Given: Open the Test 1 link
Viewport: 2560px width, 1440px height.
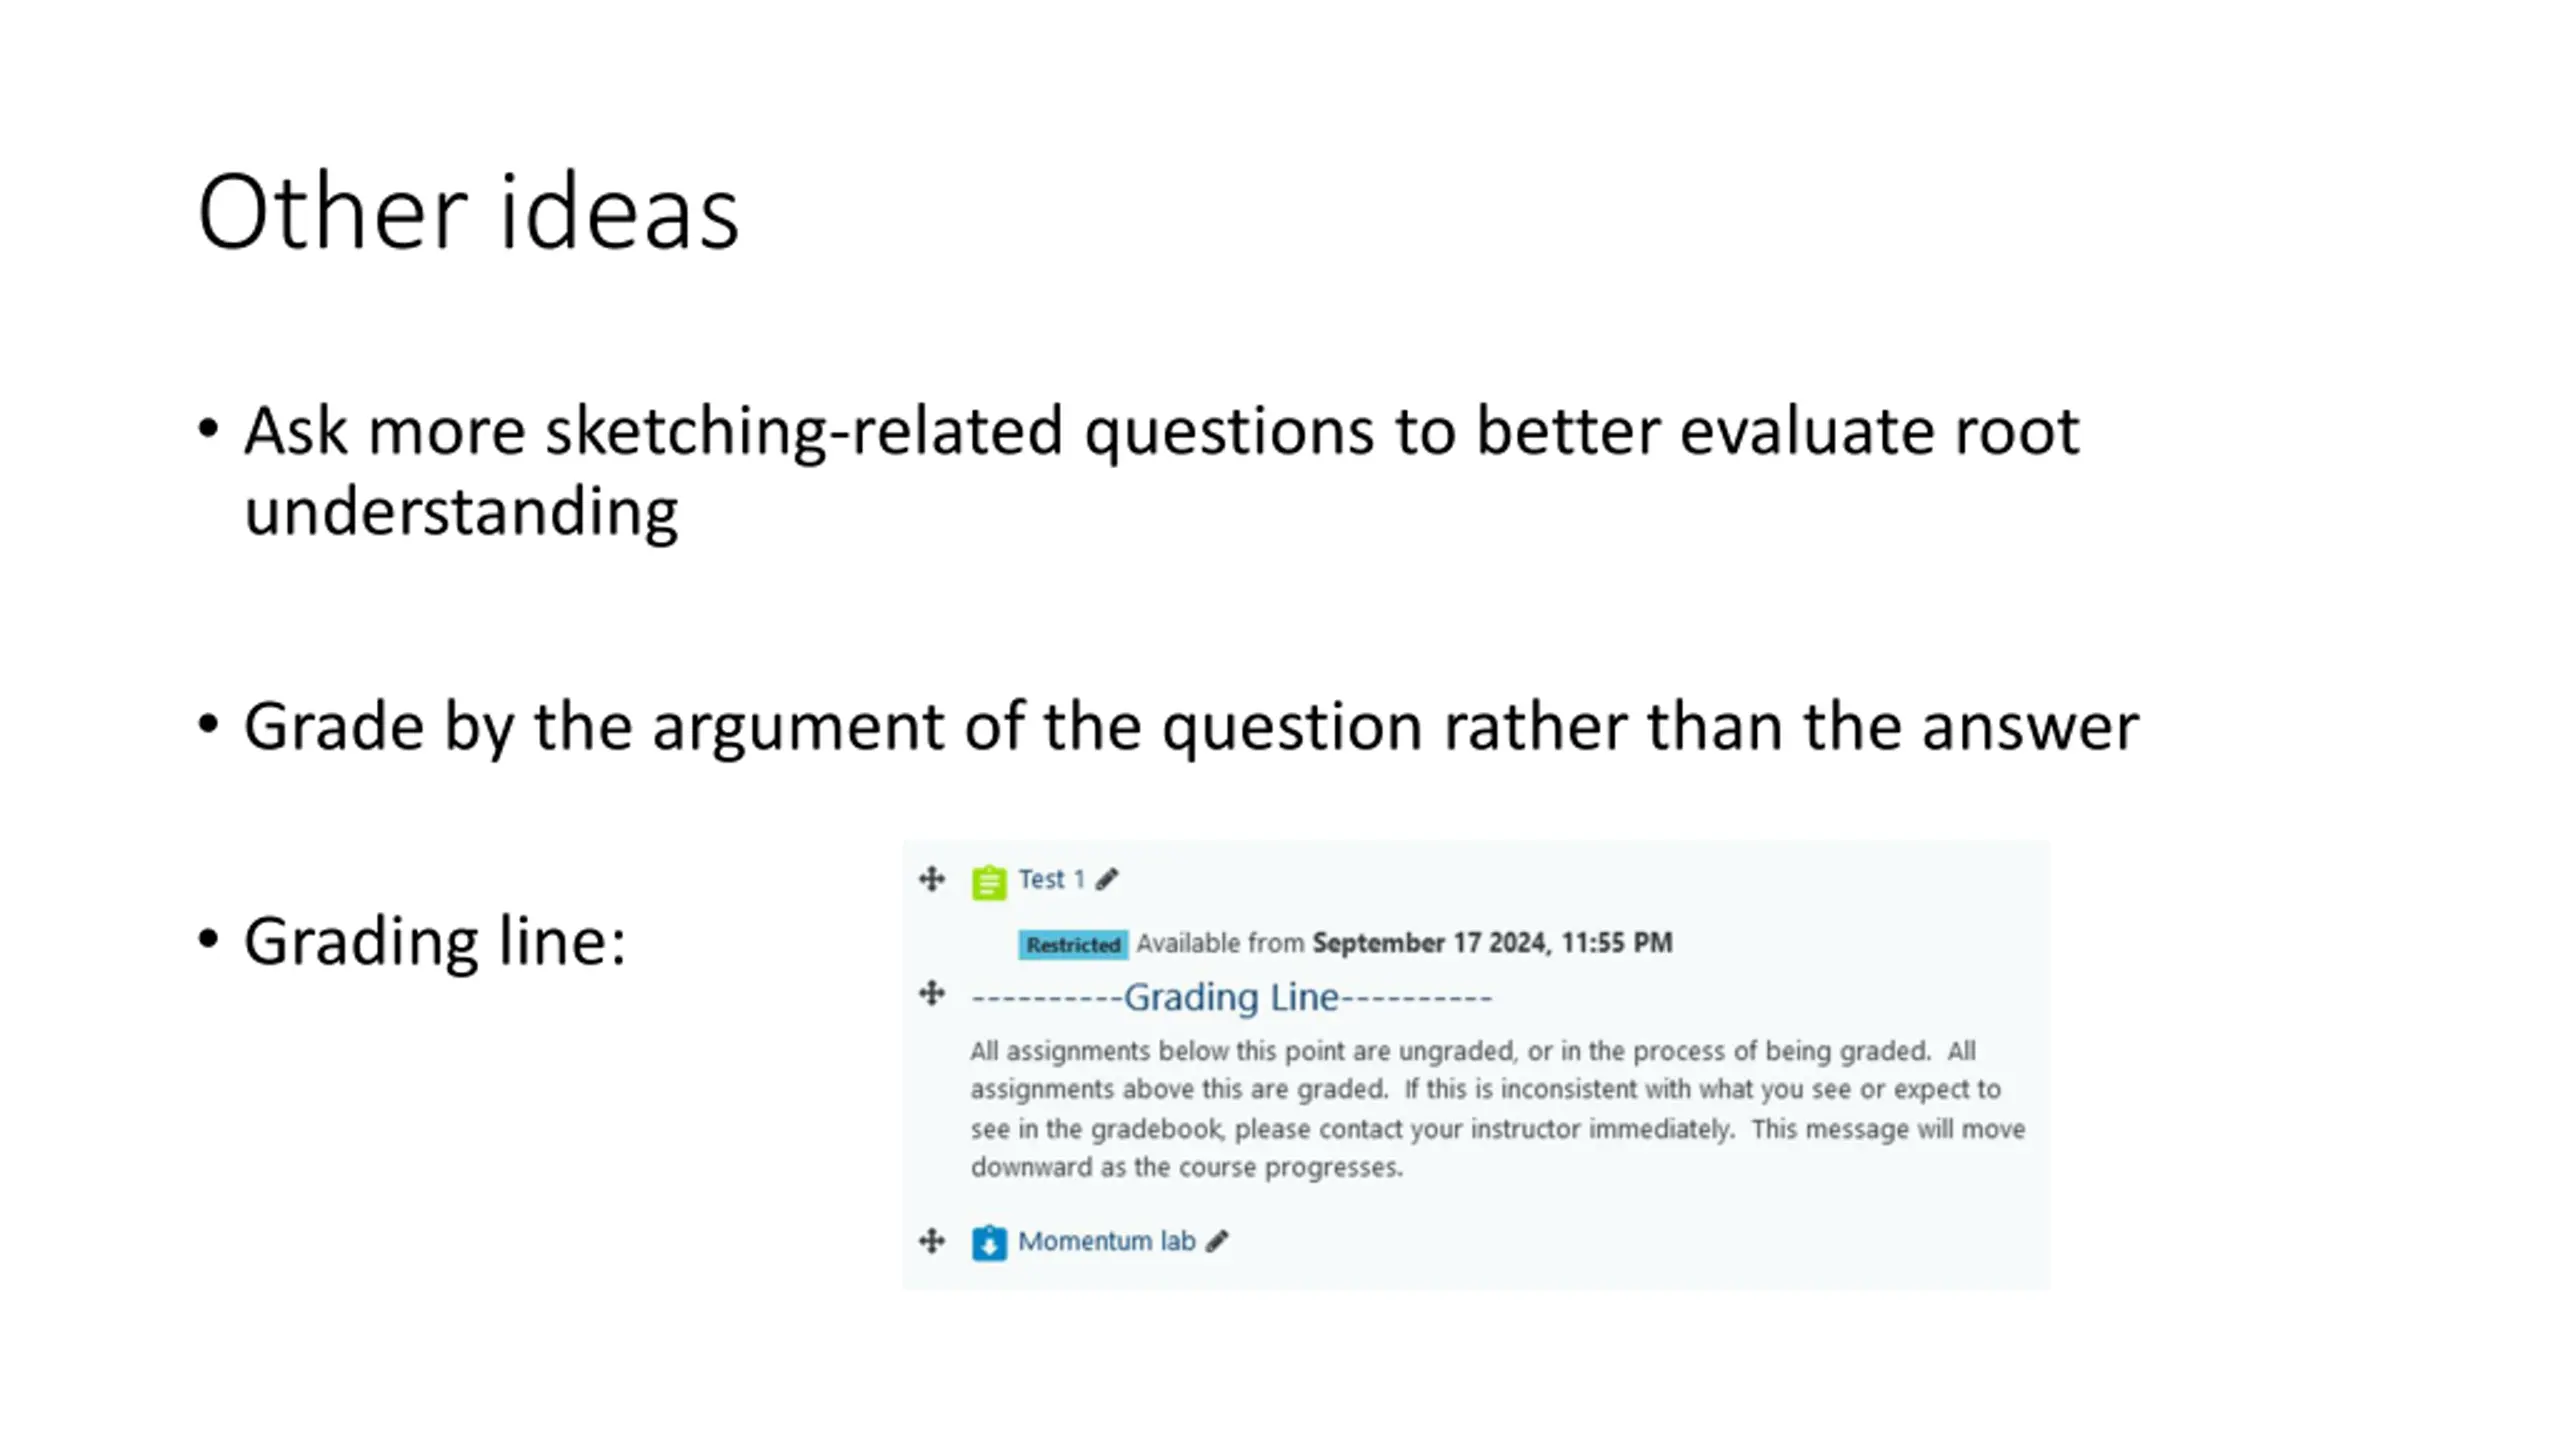Looking at the screenshot, I should [1051, 879].
